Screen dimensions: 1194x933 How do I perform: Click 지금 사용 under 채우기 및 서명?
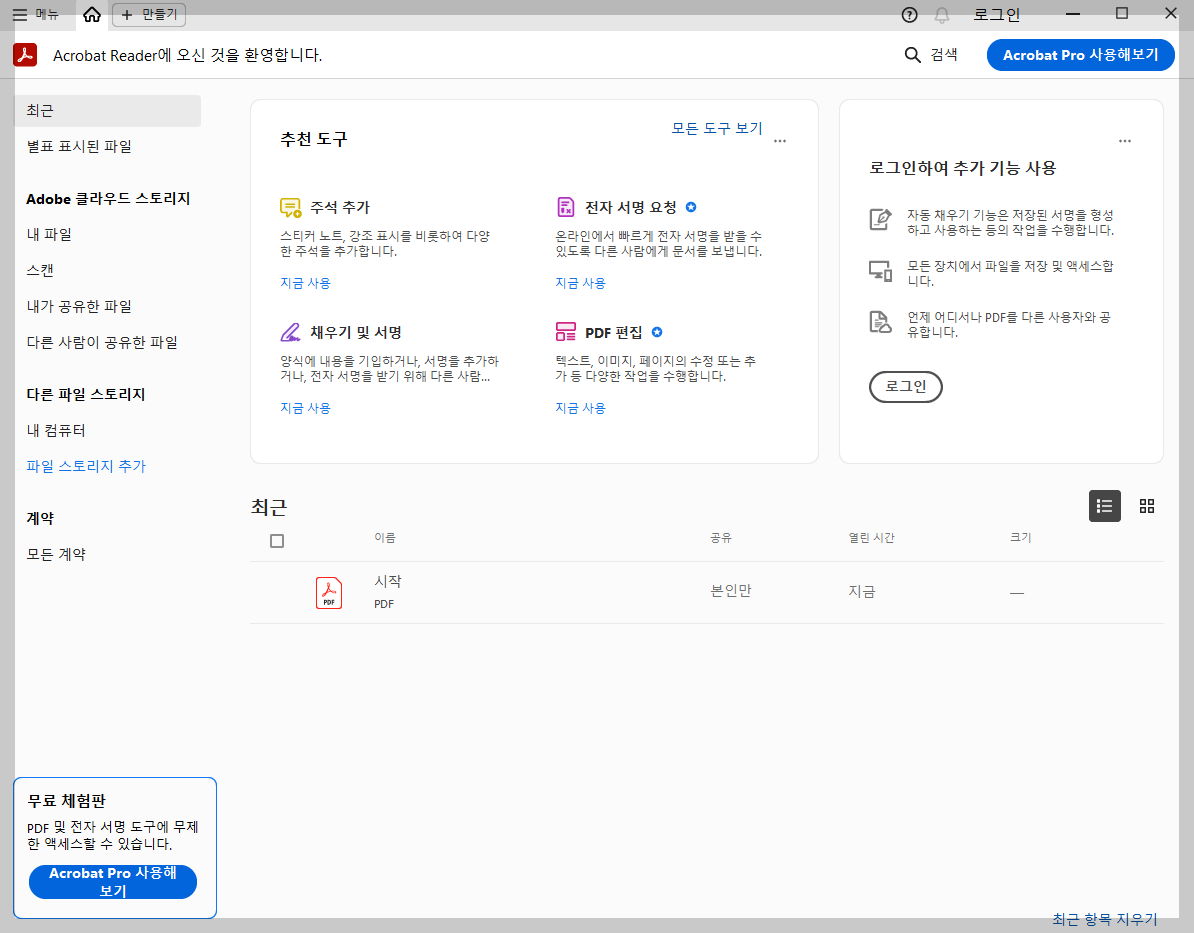coord(305,407)
